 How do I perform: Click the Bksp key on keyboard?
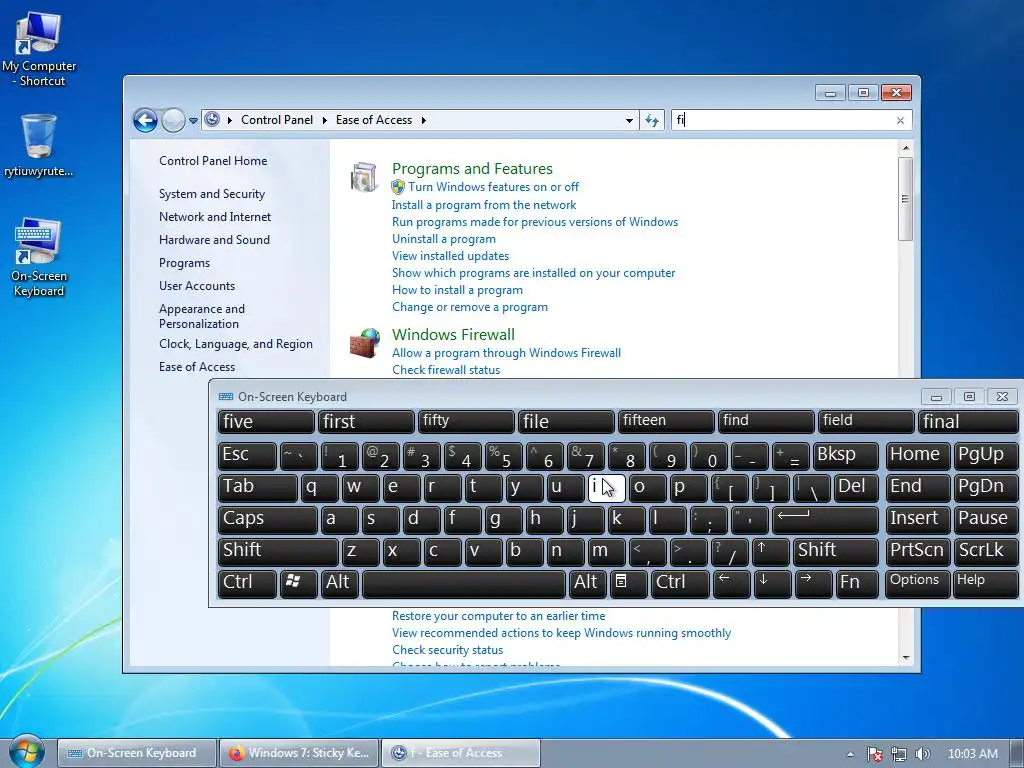point(846,456)
